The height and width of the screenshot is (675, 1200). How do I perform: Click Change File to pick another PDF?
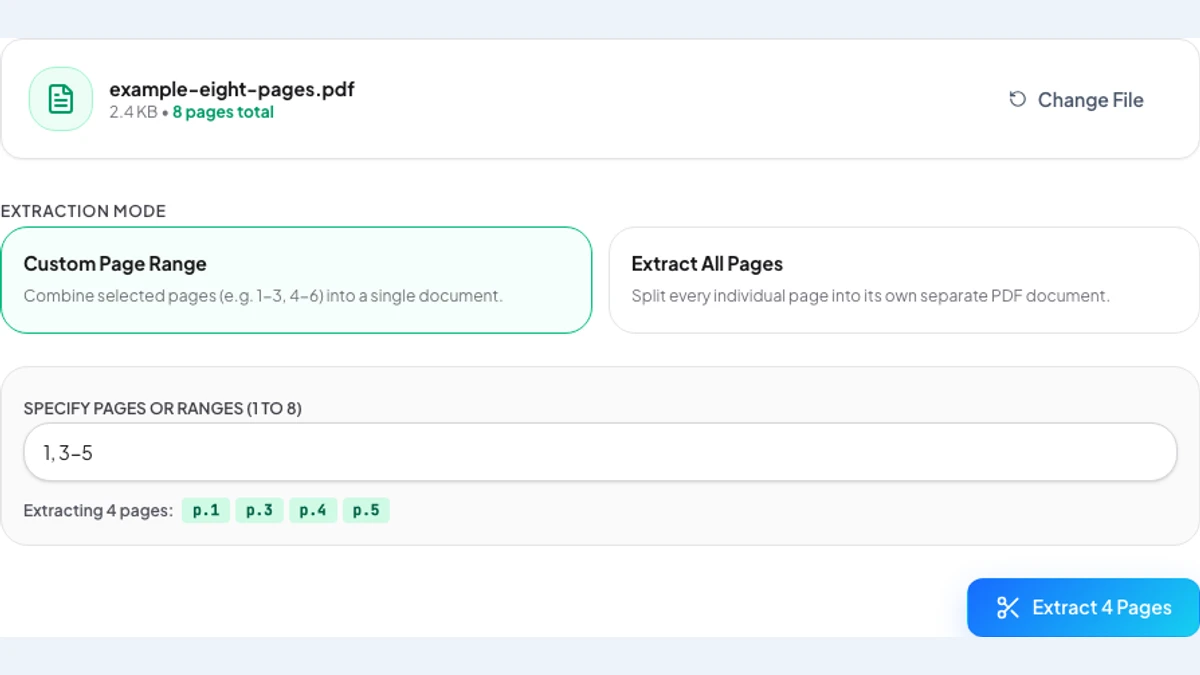tap(1075, 99)
